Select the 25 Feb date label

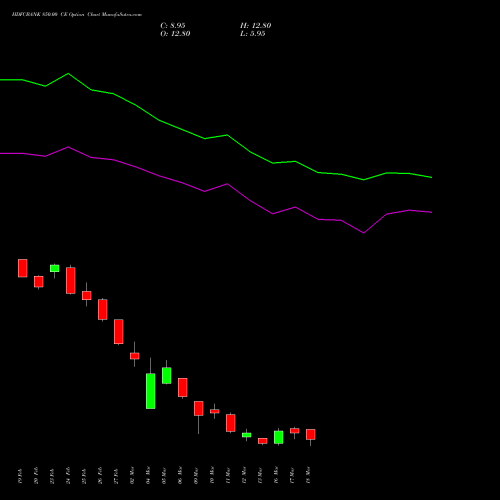click(x=84, y=476)
